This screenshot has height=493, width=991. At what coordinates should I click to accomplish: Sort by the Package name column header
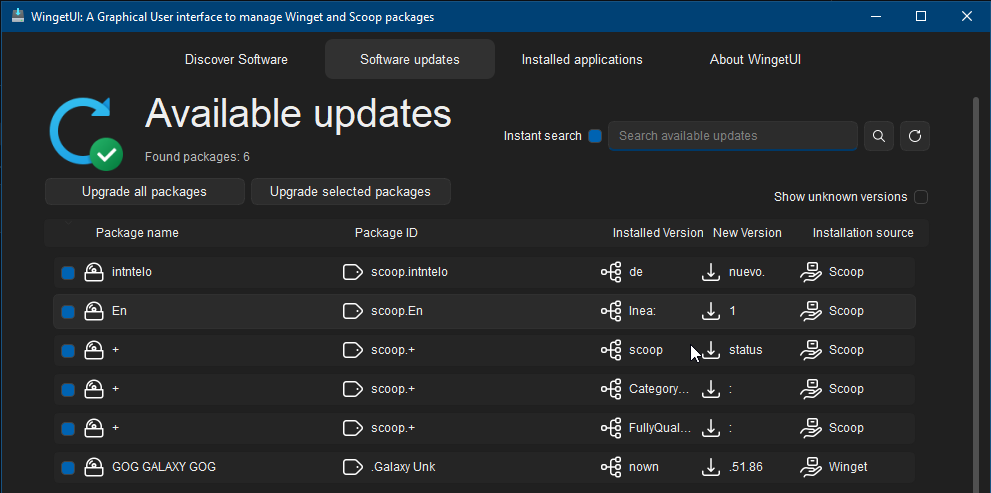pyautogui.click(x=137, y=233)
